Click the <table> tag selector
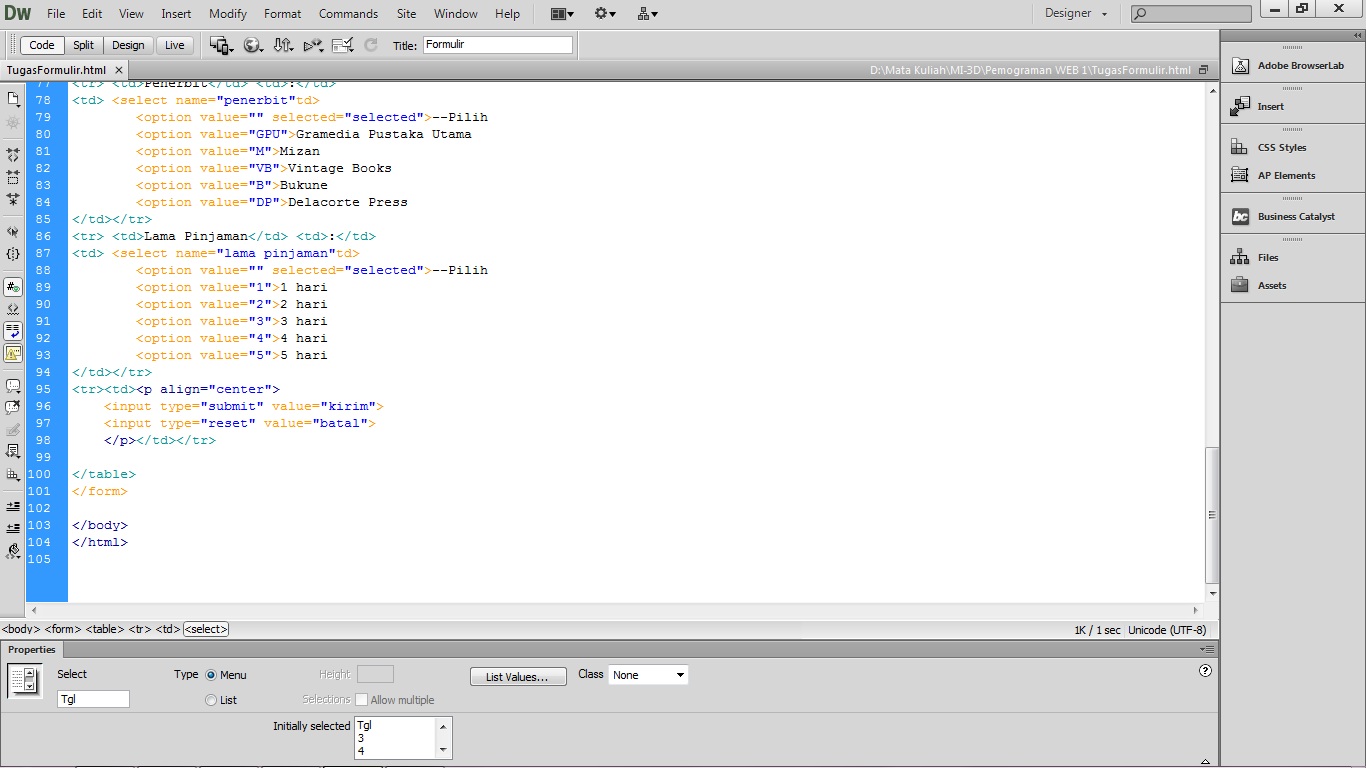The image size is (1366, 768). [x=105, y=629]
